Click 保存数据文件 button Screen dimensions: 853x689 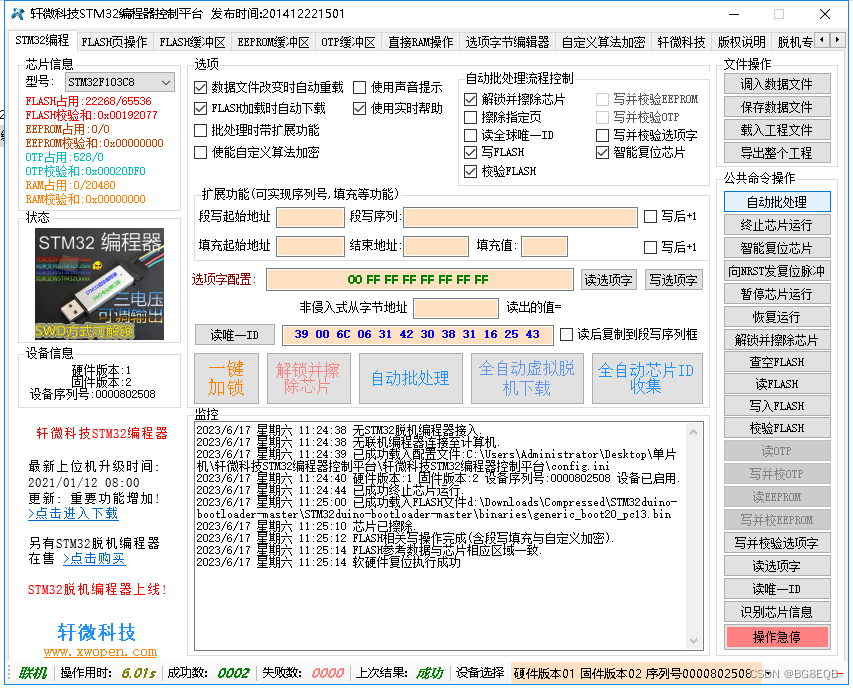777,107
